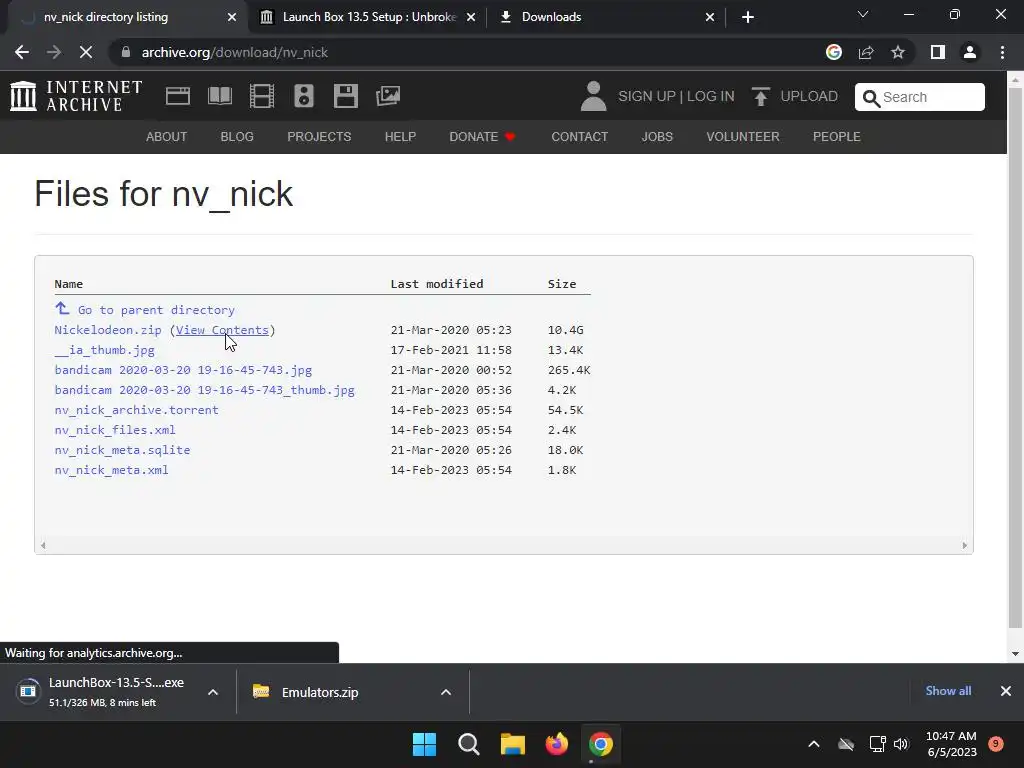Open the Software floppy disk icon
1024x768 pixels.
tap(345, 96)
